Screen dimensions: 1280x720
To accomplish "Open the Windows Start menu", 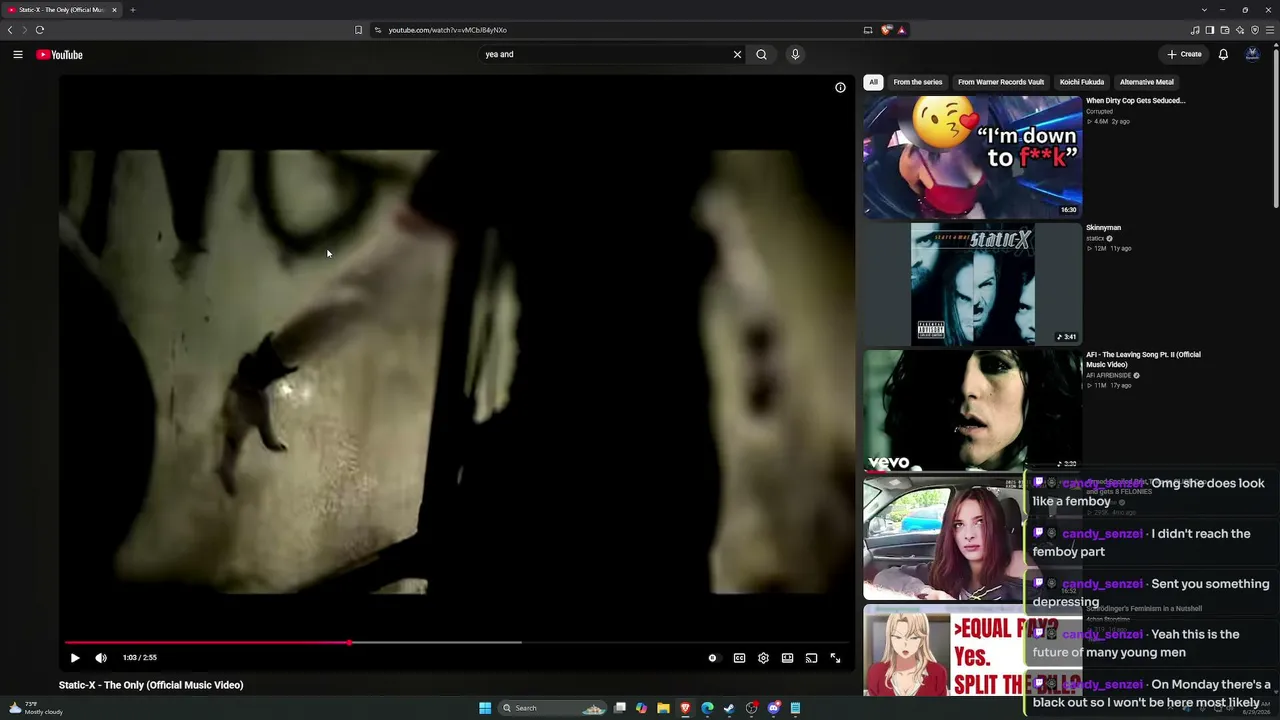I will click(485, 708).
